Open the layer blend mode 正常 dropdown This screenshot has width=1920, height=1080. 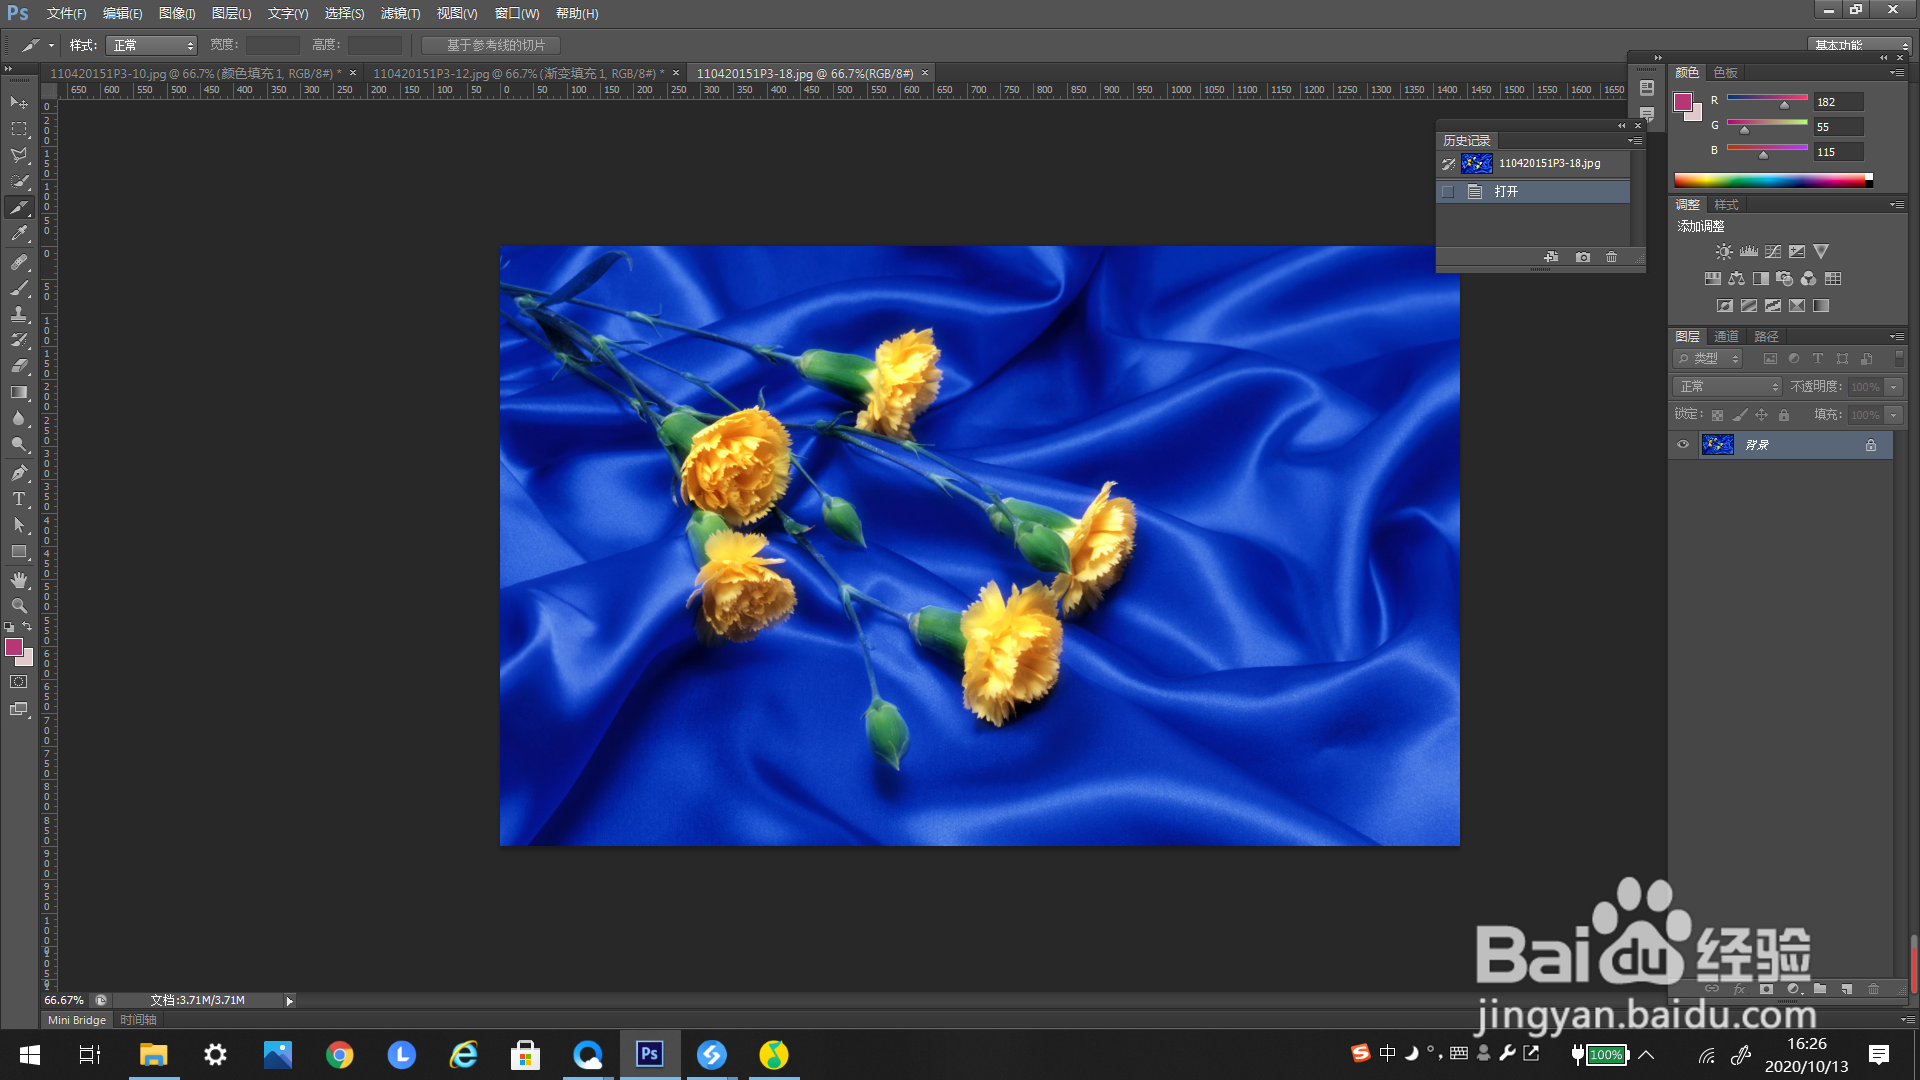[x=1727, y=387]
